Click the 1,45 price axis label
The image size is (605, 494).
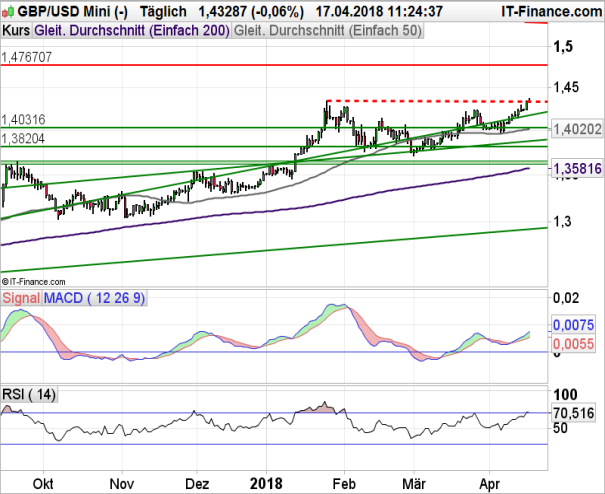click(566, 87)
